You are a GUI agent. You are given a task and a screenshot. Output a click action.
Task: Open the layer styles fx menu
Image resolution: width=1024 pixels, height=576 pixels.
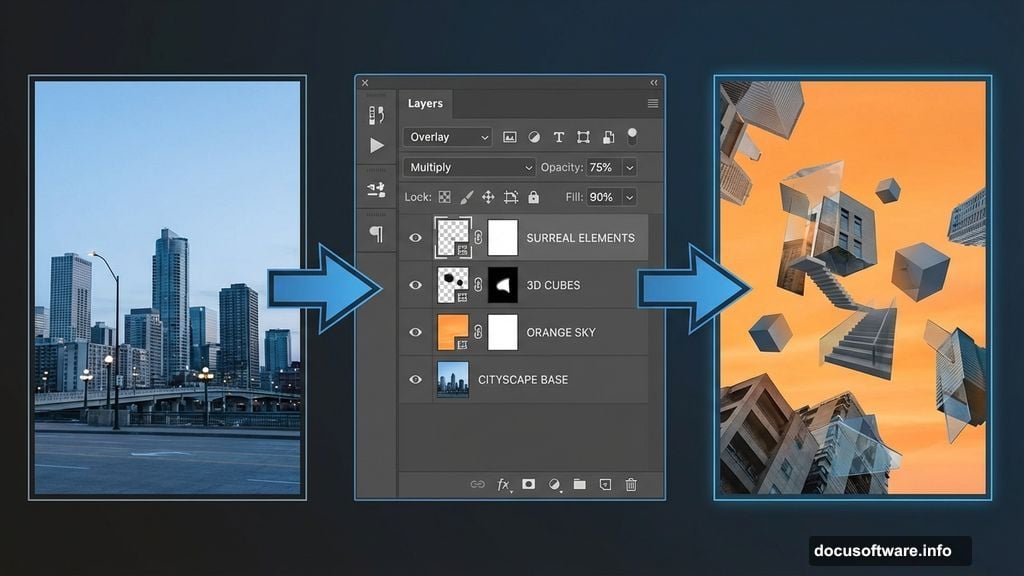502,484
